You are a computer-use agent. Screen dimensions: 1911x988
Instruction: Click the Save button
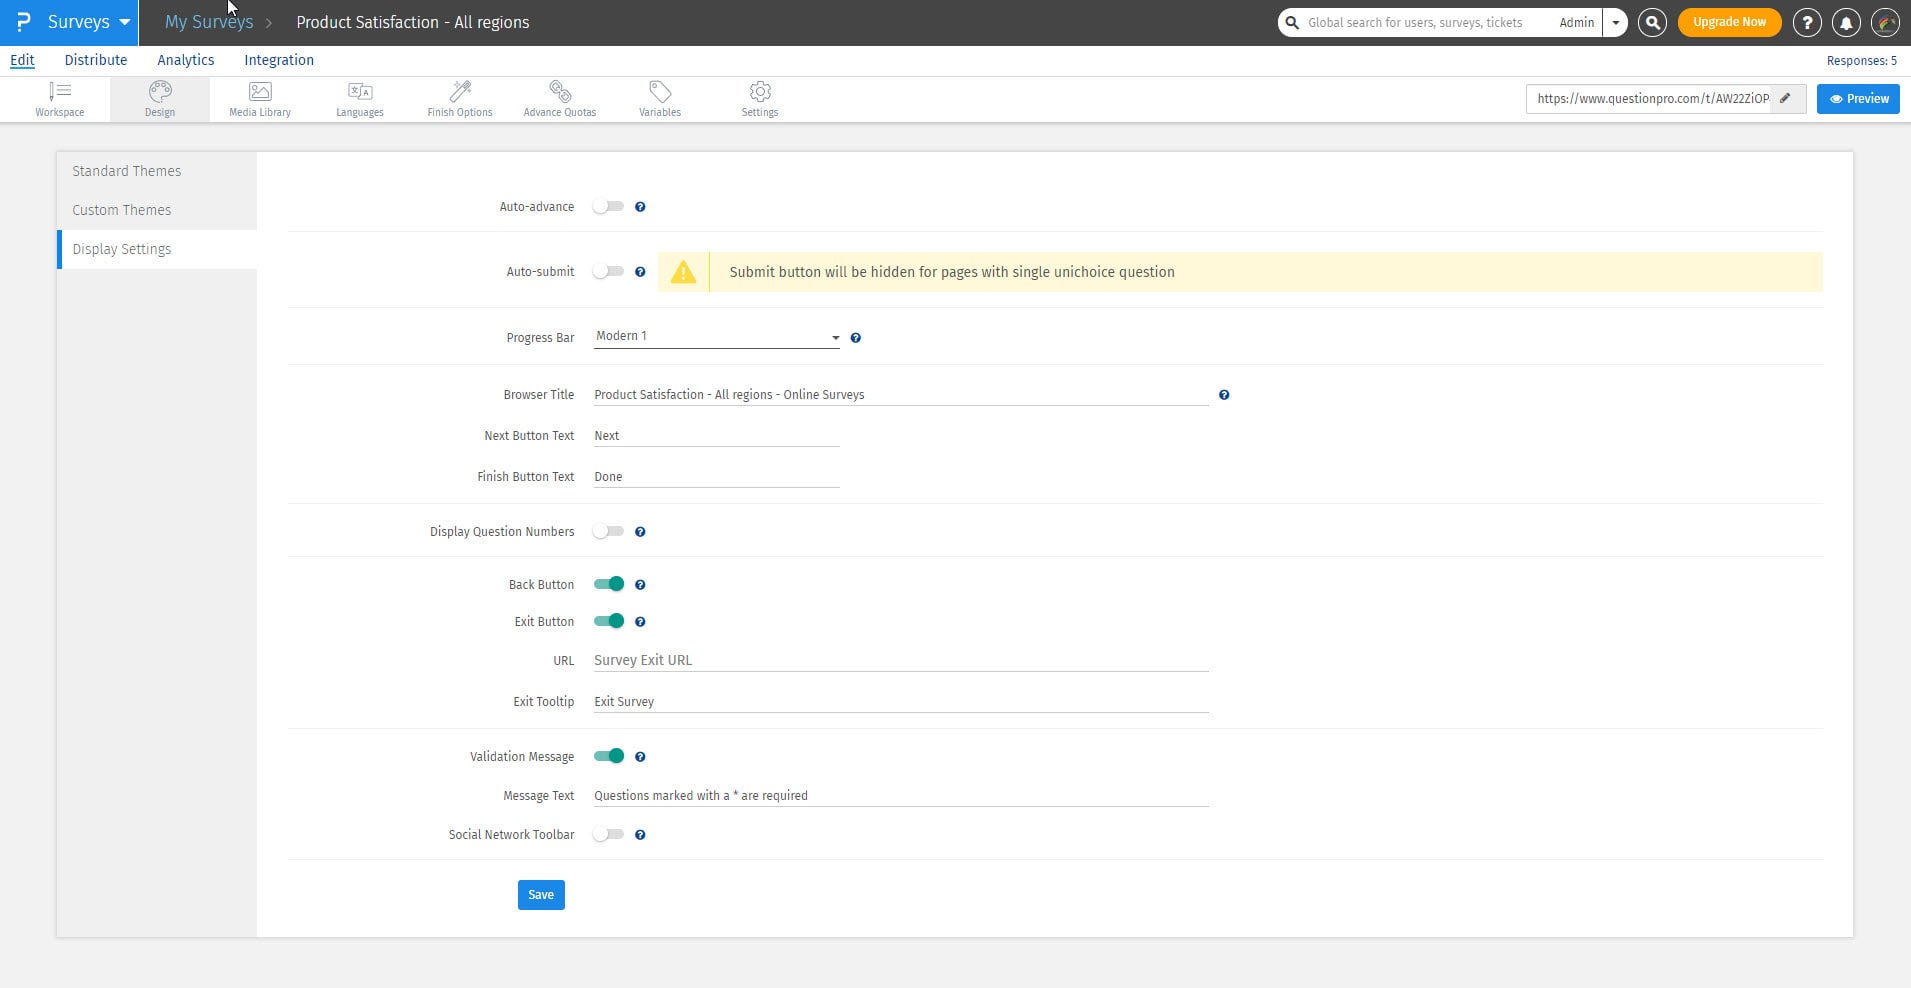pyautogui.click(x=541, y=895)
